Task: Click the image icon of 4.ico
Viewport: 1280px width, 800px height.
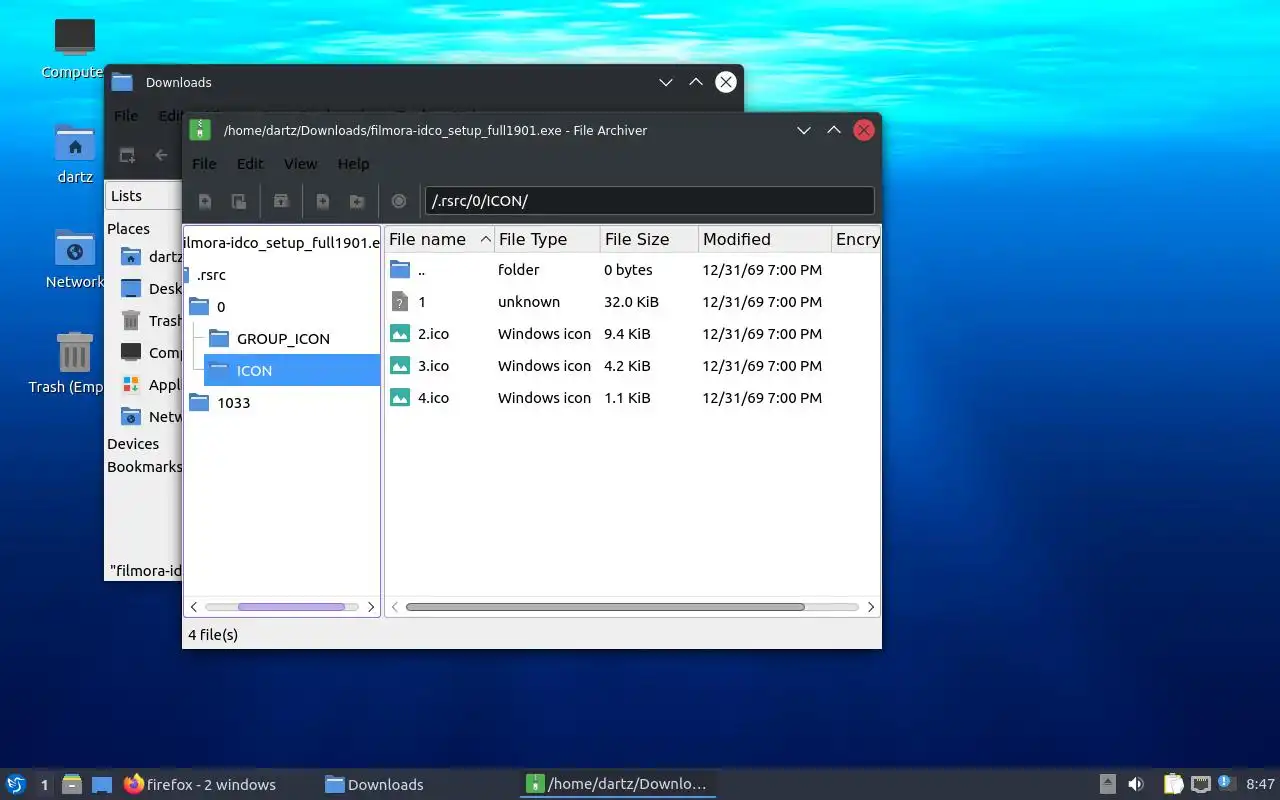Action: [400, 397]
